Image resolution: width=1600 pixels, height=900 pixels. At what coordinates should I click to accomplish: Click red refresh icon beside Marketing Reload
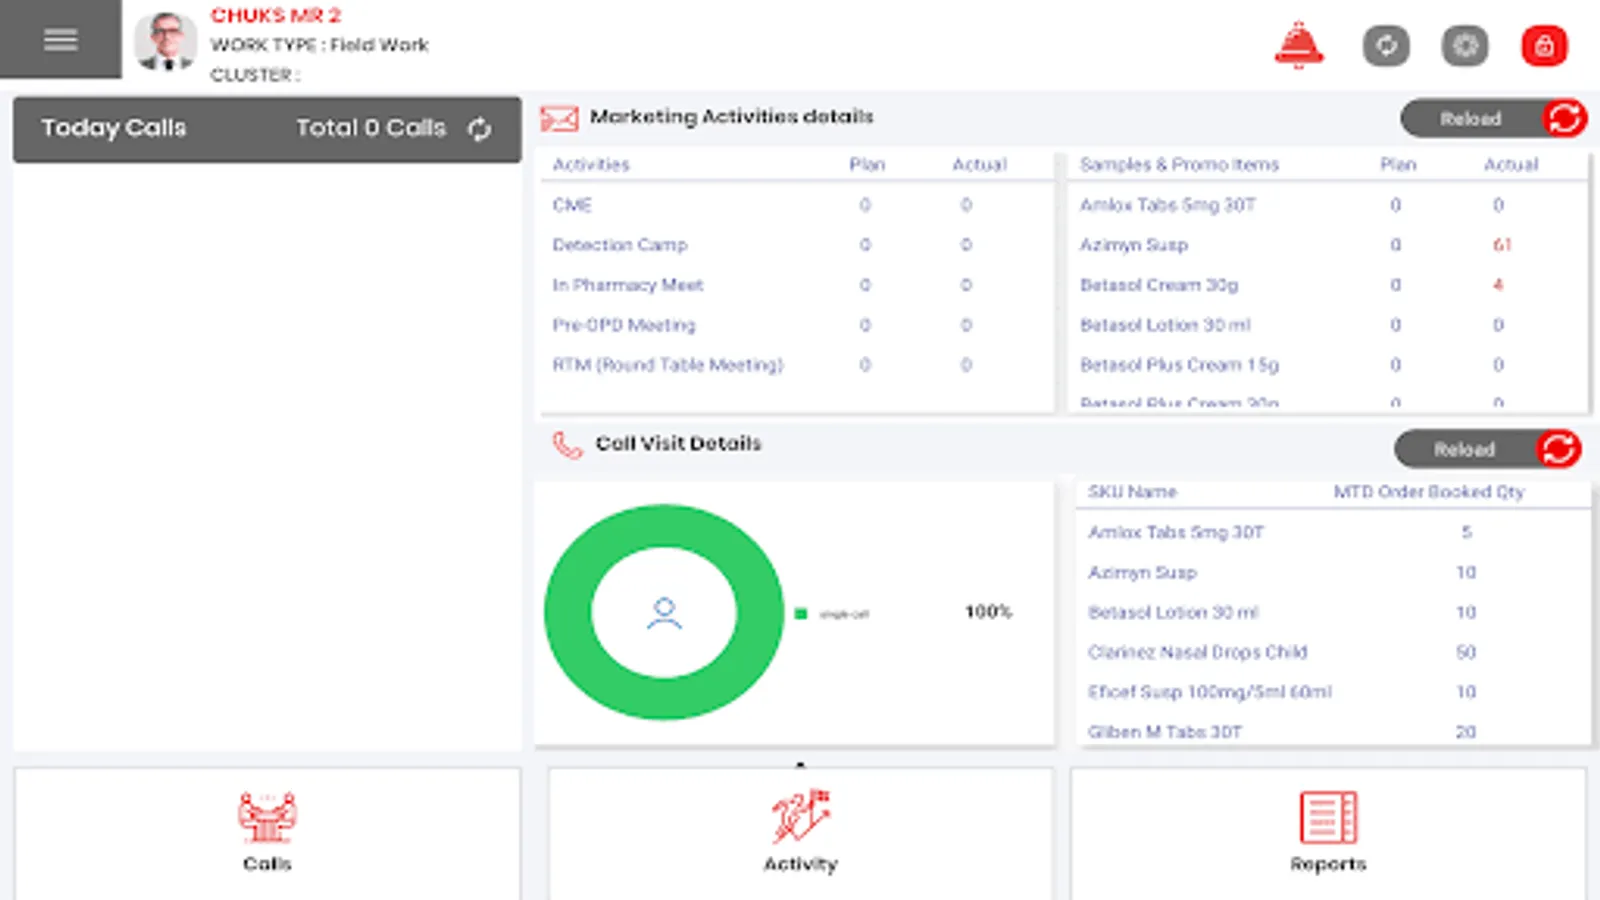1565,118
